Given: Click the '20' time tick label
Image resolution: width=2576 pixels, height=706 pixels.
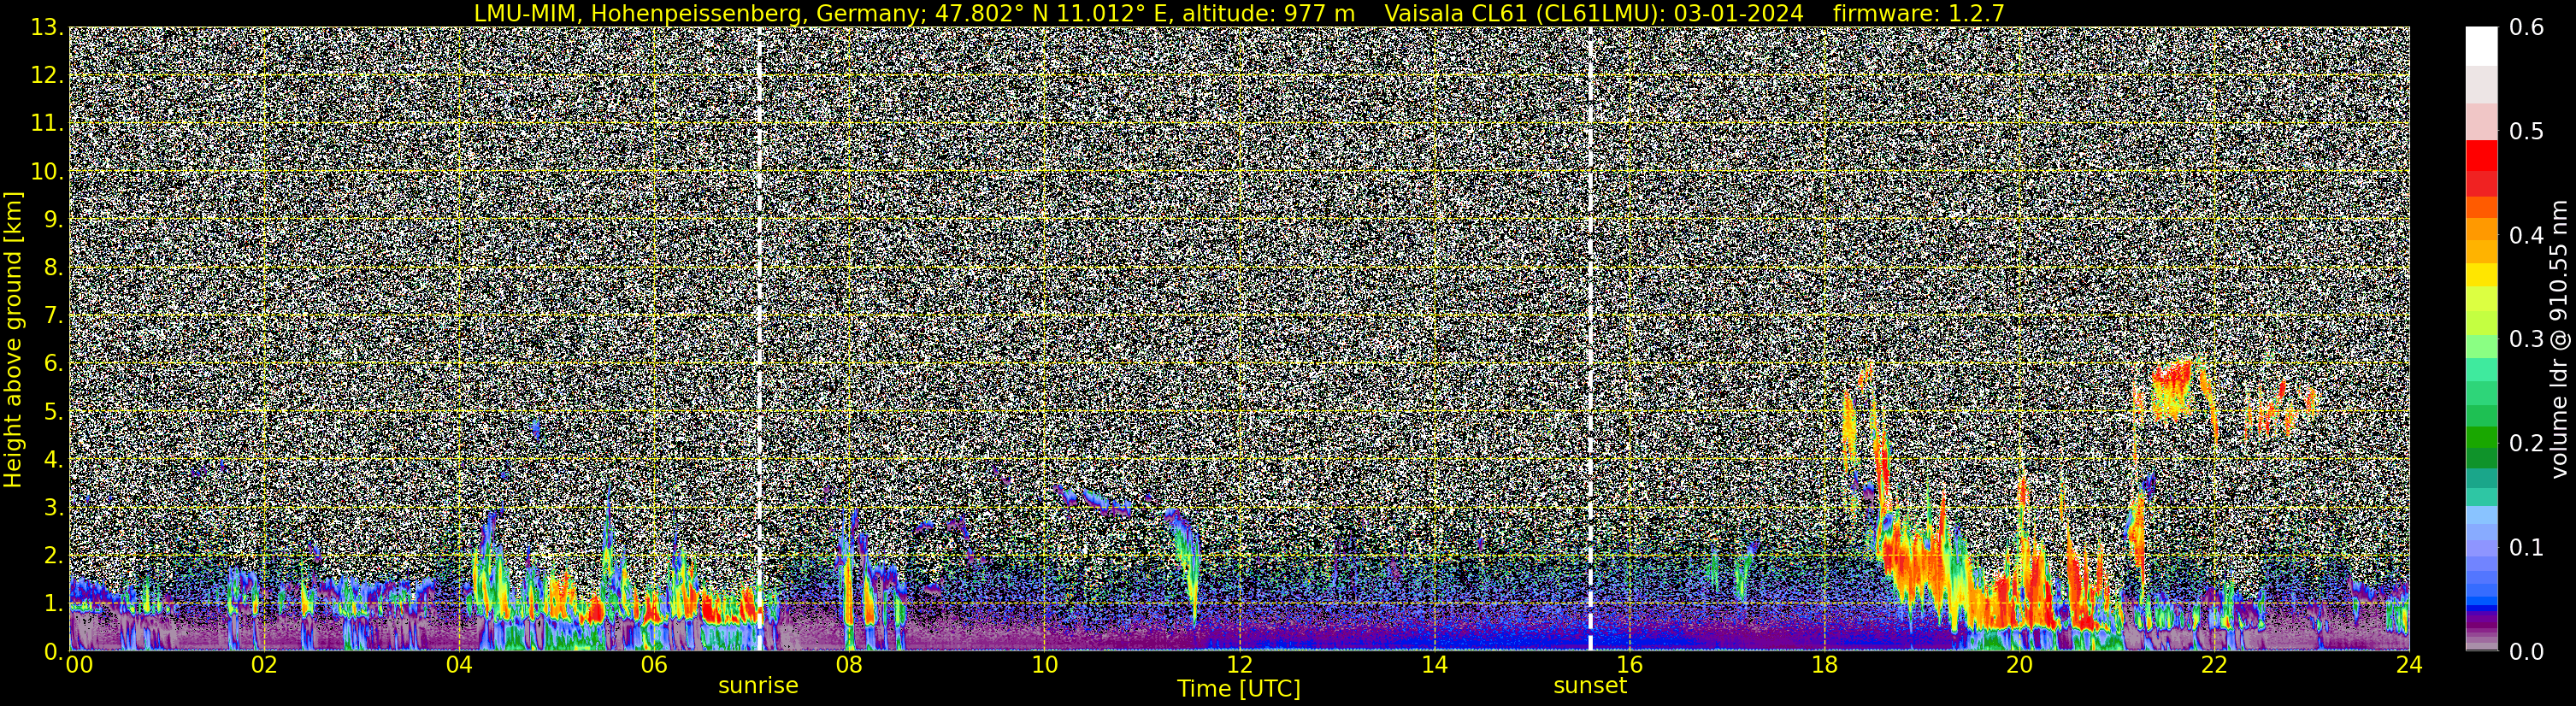Looking at the screenshot, I should click(x=2019, y=666).
